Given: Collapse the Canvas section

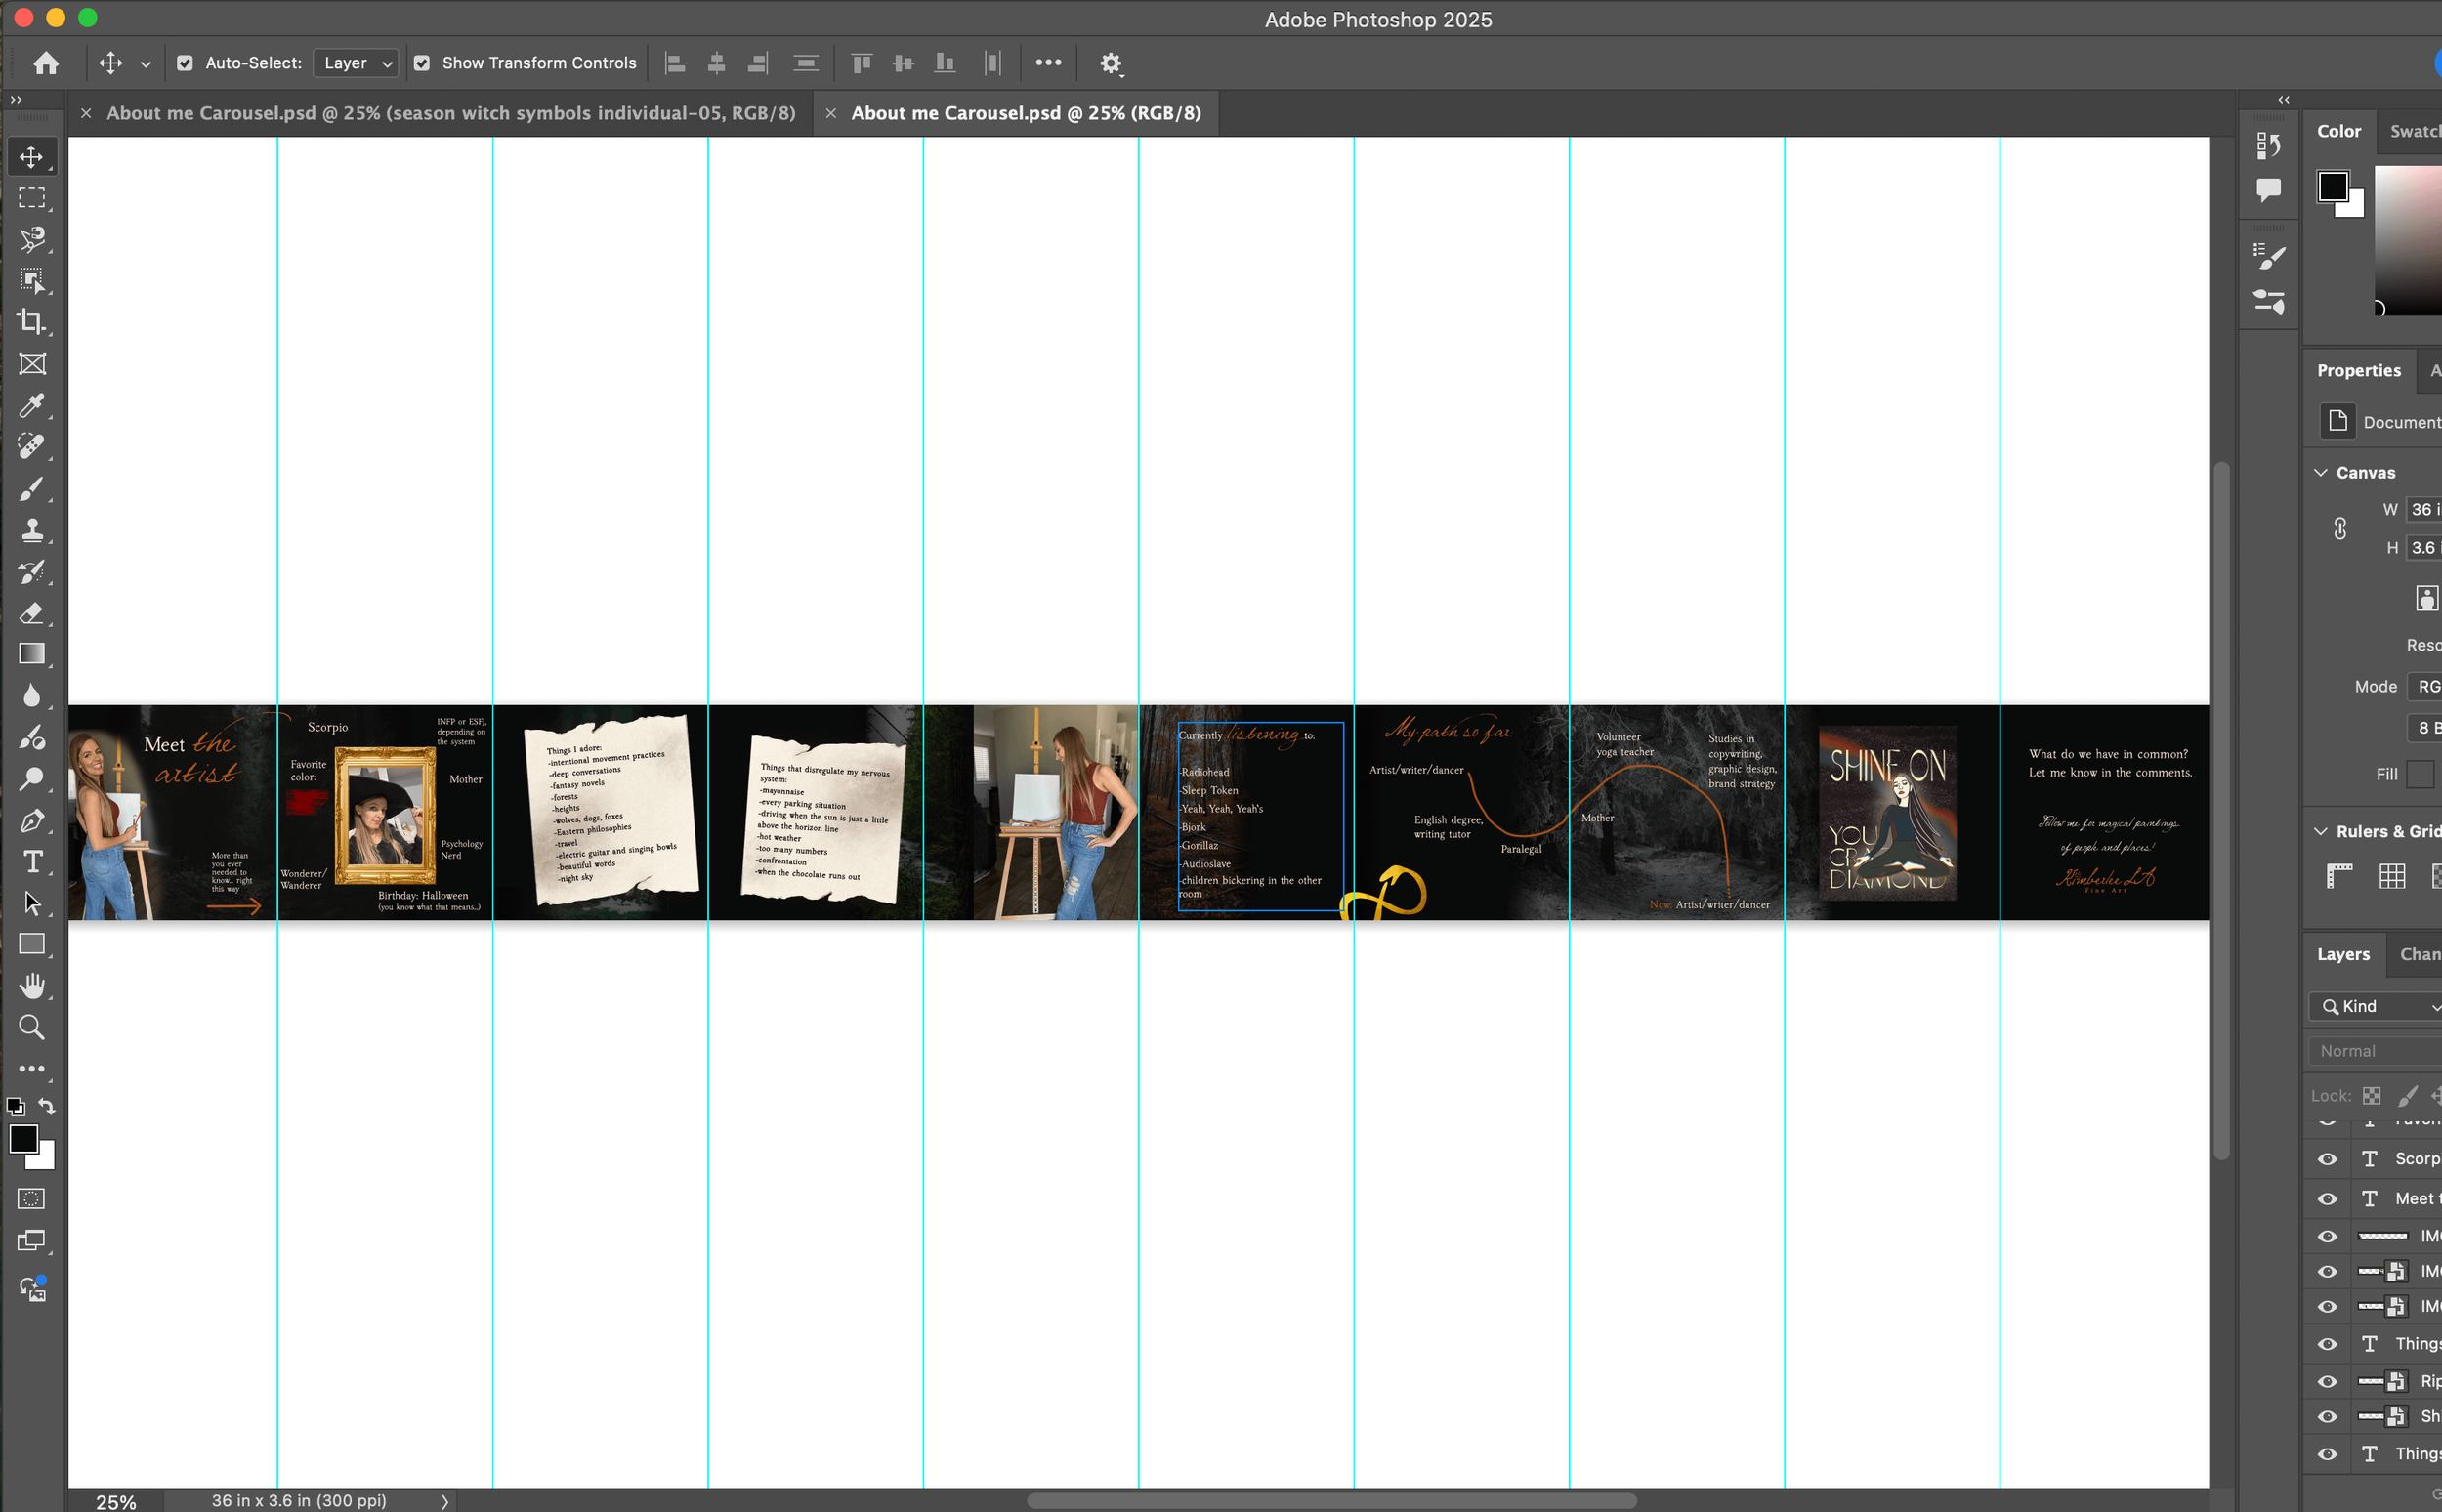Looking at the screenshot, I should [2322, 472].
